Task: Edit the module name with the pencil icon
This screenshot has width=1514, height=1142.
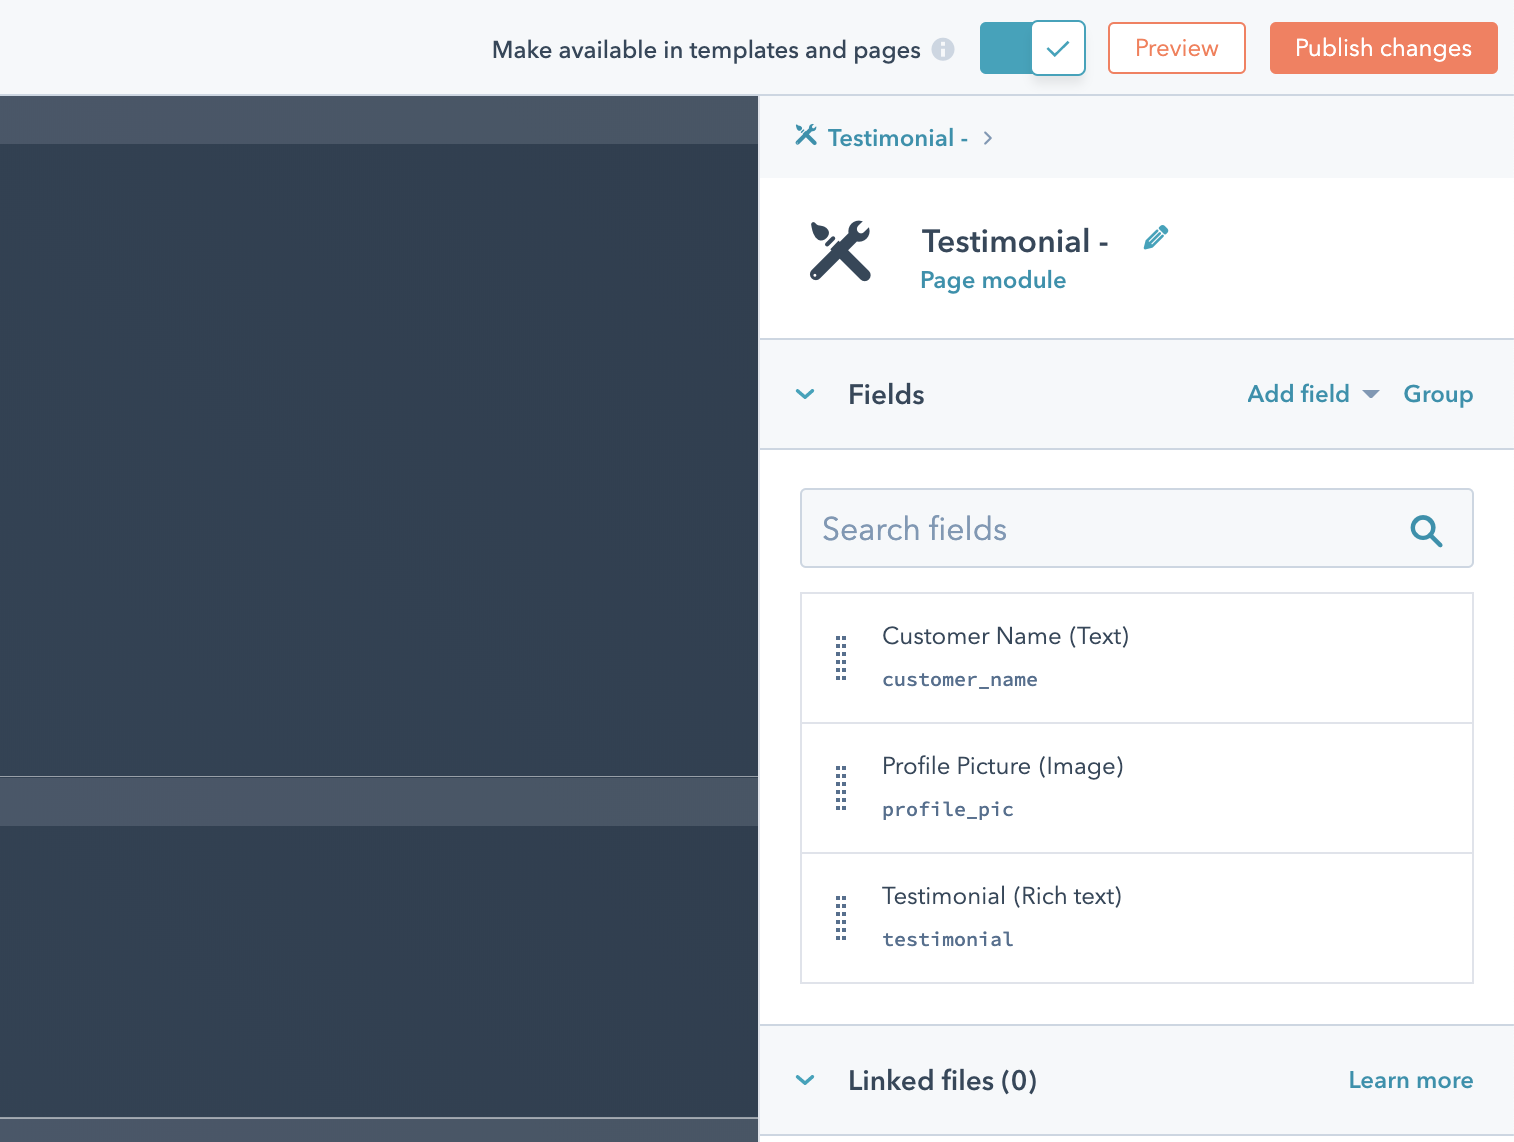Action: (1156, 238)
